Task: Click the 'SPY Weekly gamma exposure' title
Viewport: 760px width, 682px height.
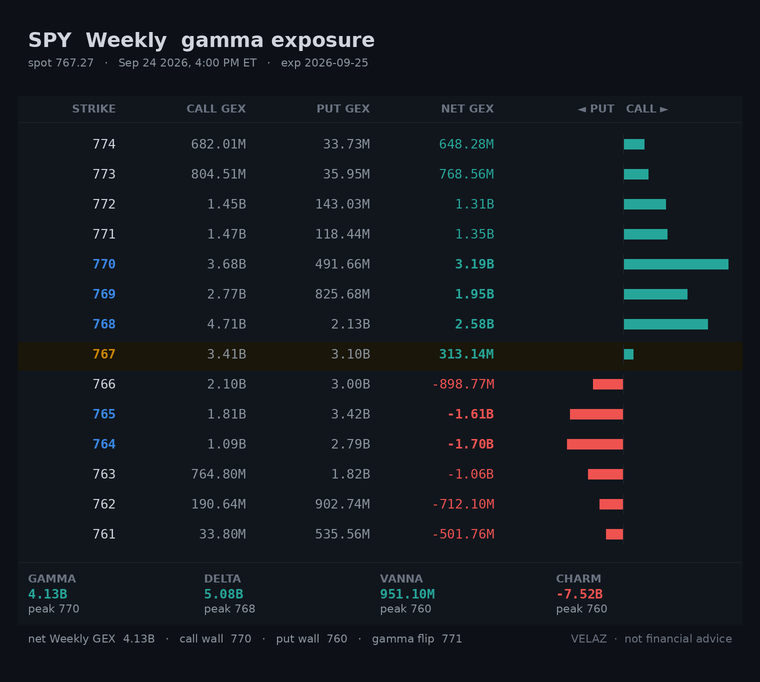Action: click(201, 40)
